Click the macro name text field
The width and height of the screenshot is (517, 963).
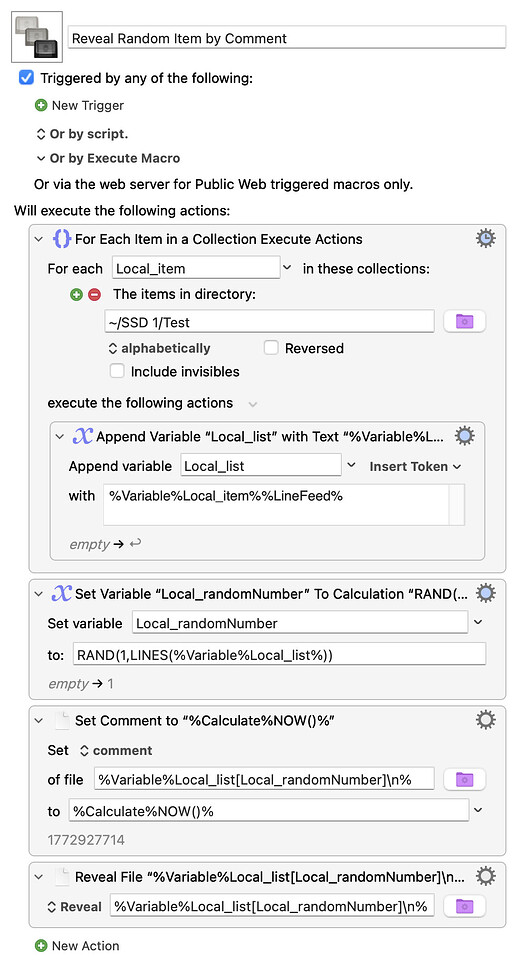pyautogui.click(x=287, y=38)
